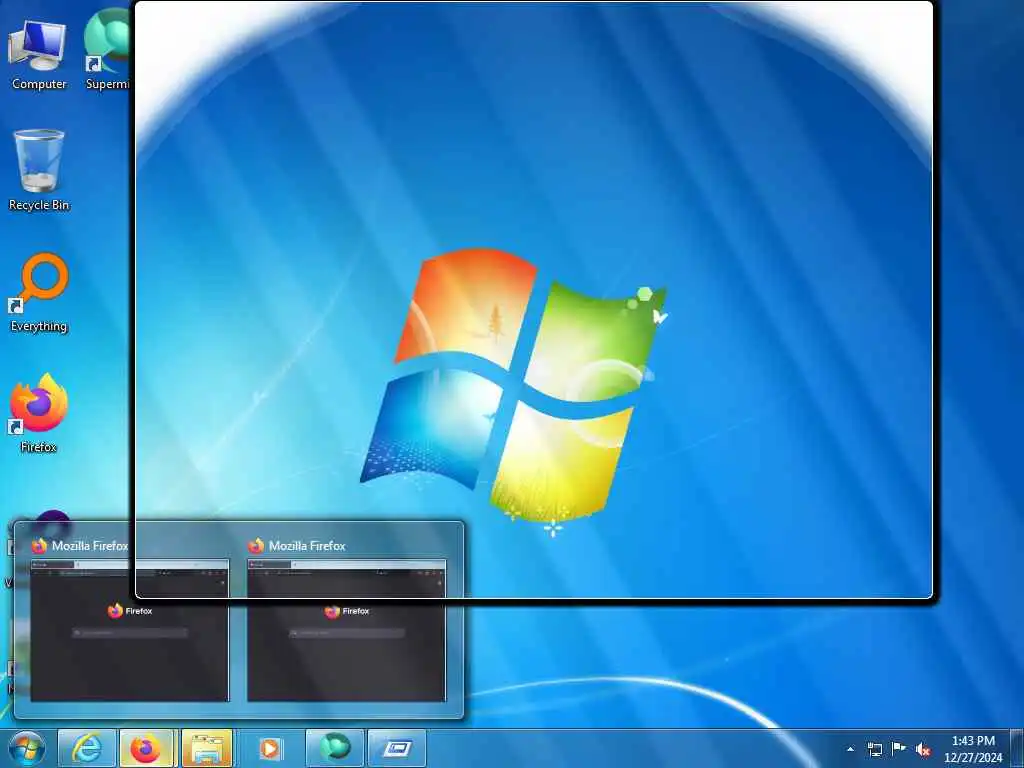Screen dimensions: 1024x768
Task: Launch Internet Explorer from the taskbar
Action: 87,748
